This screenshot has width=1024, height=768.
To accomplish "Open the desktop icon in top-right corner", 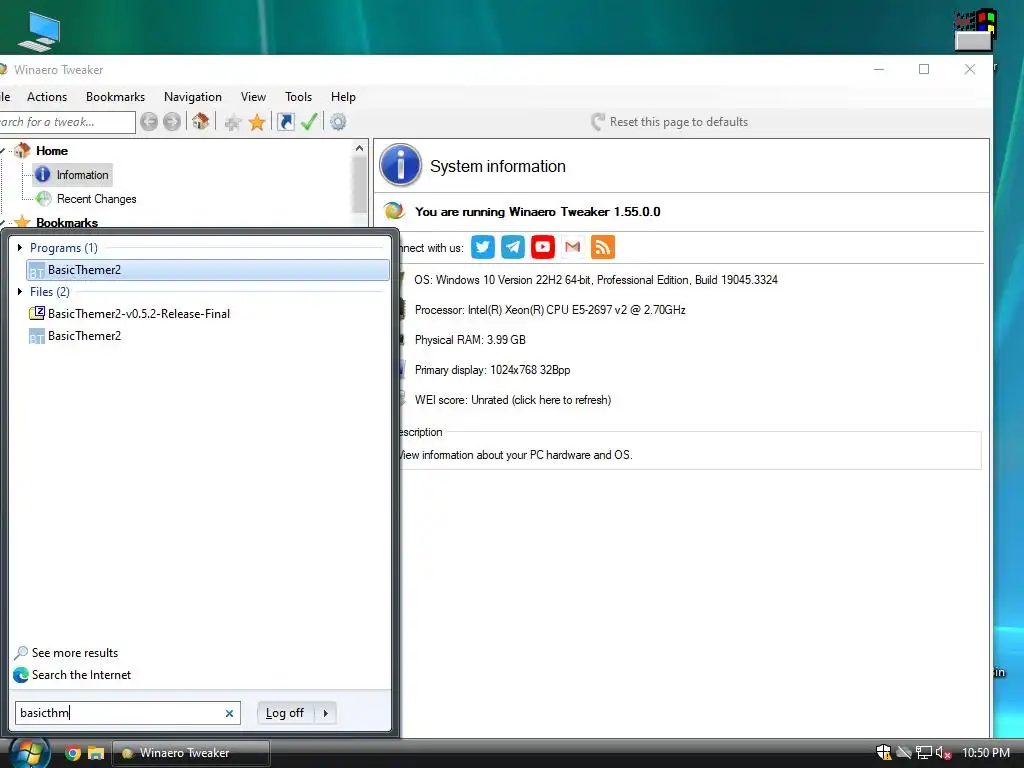I will [x=974, y=31].
